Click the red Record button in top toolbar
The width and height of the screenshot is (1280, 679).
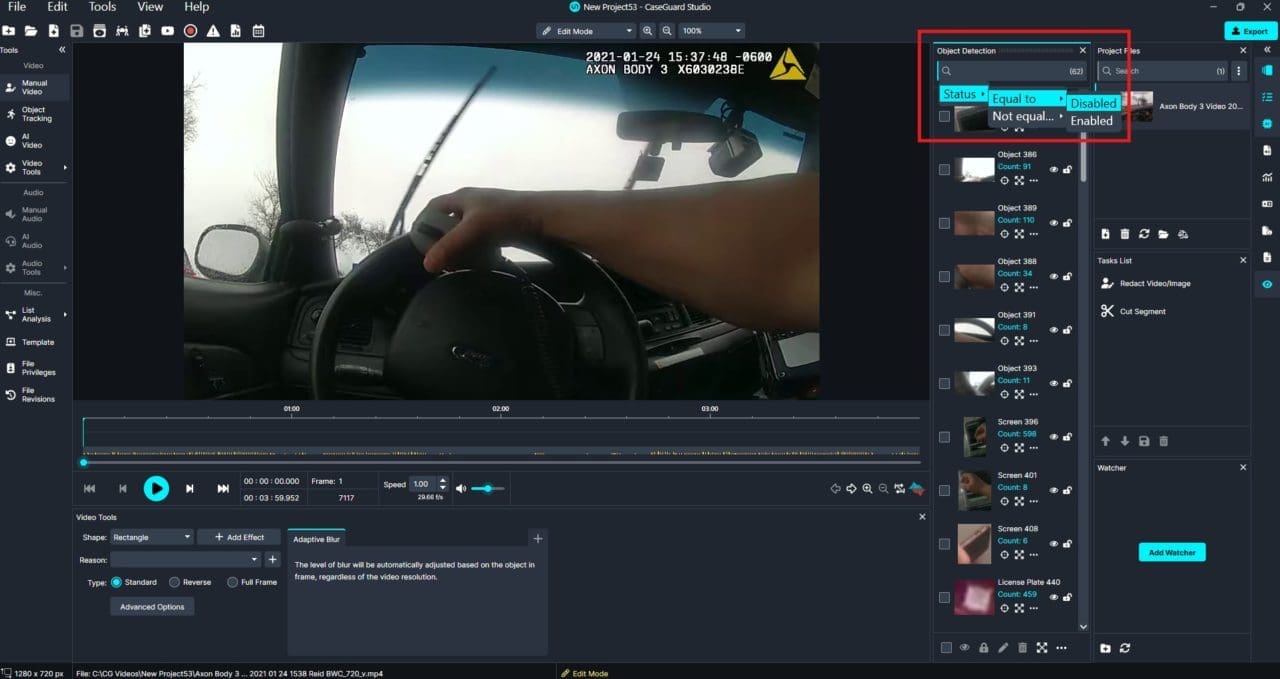pyautogui.click(x=190, y=31)
